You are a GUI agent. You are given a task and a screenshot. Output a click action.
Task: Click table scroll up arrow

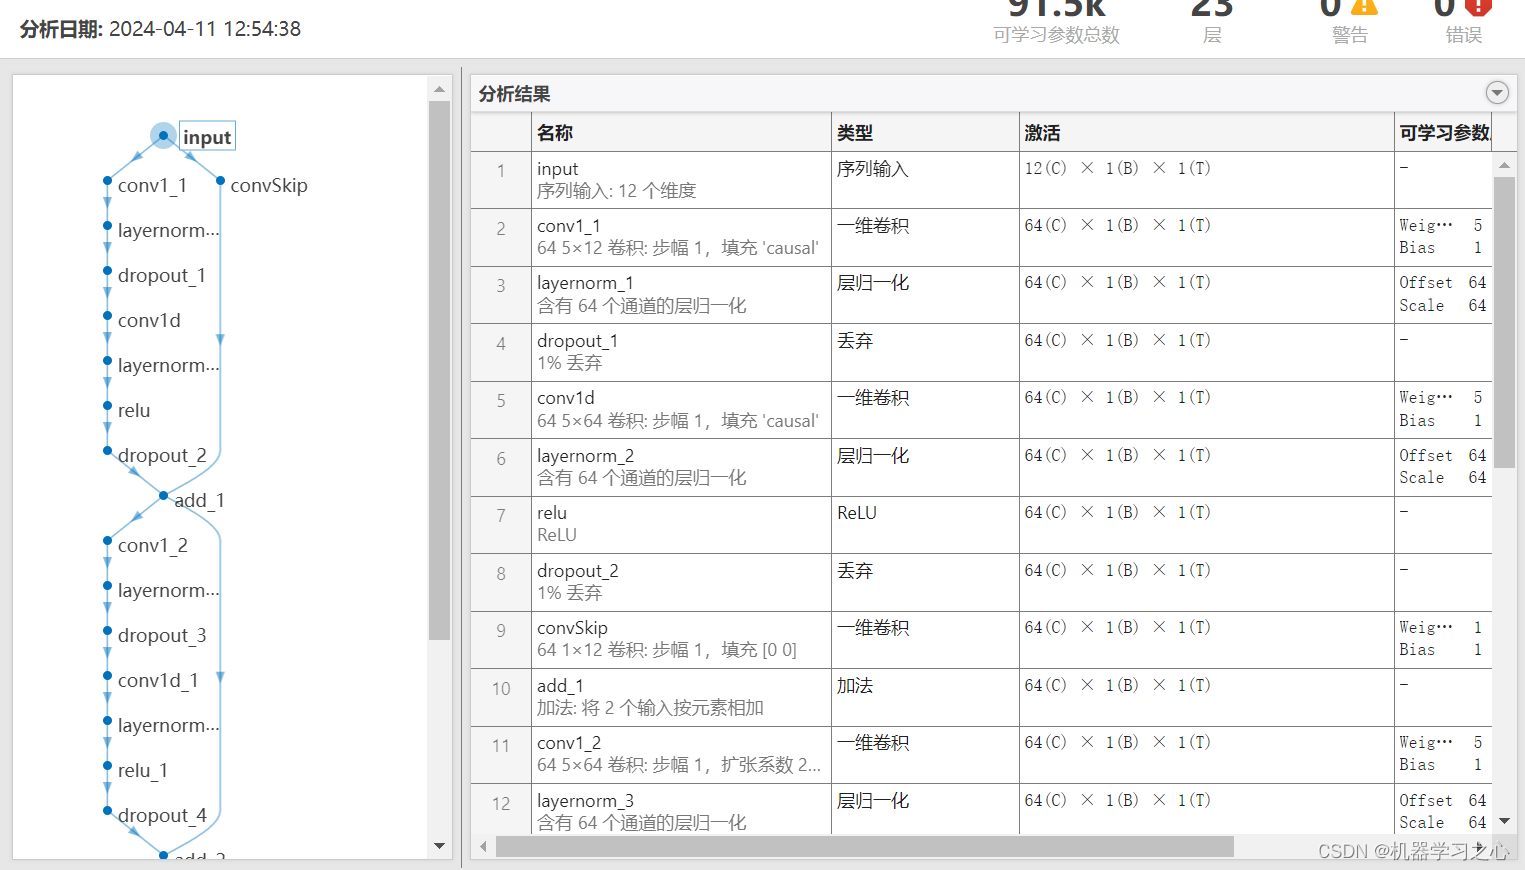[x=1504, y=165]
